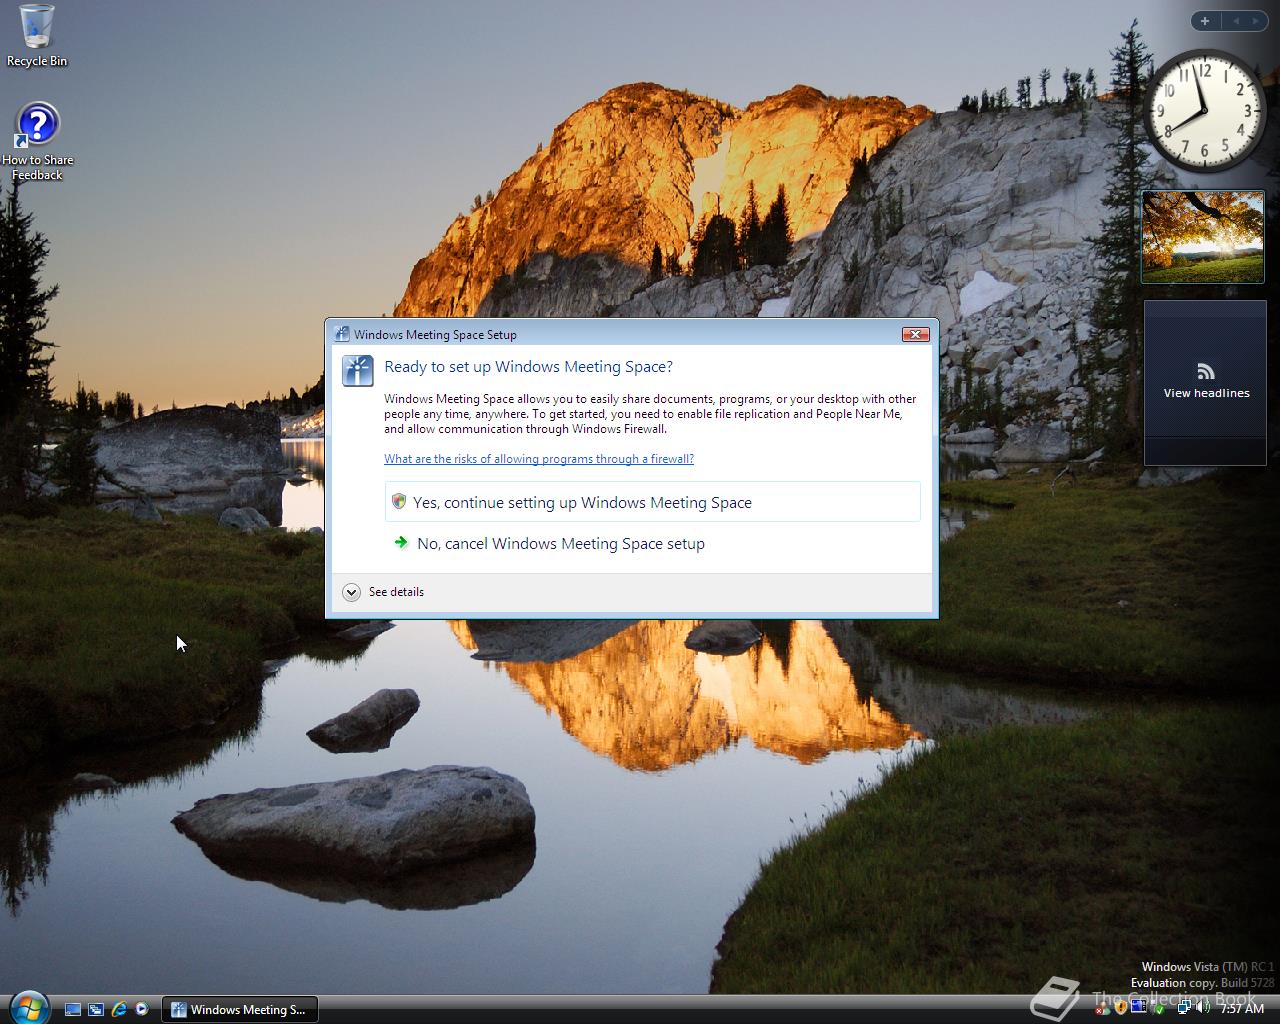Viewport: 1280px width, 1024px height.
Task: Open the Recycle Bin desktop icon
Action: tap(37, 36)
